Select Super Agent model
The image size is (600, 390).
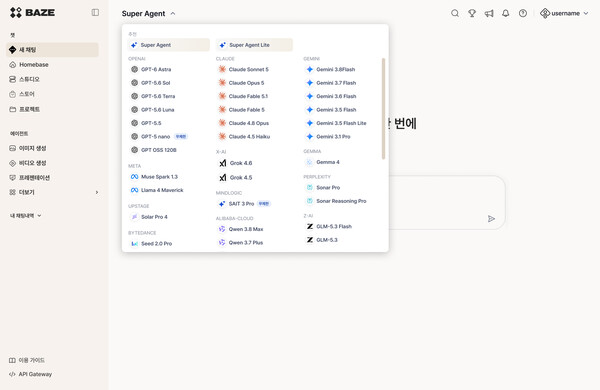pos(169,45)
